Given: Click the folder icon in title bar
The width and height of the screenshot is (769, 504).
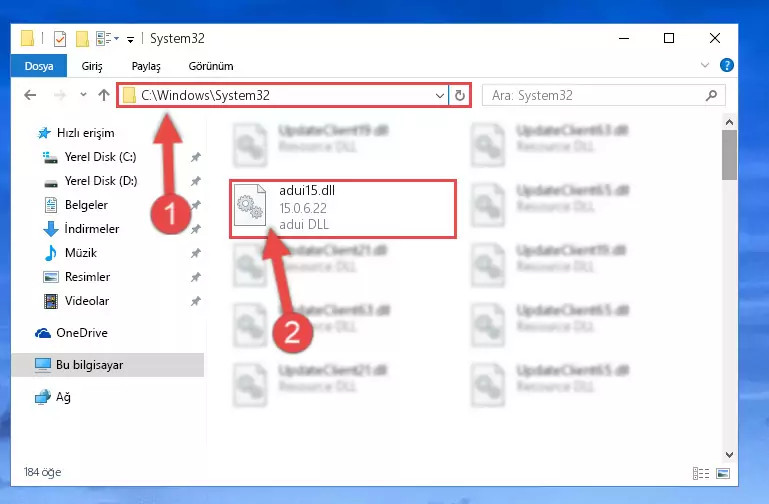Looking at the screenshot, I should coord(27,38).
